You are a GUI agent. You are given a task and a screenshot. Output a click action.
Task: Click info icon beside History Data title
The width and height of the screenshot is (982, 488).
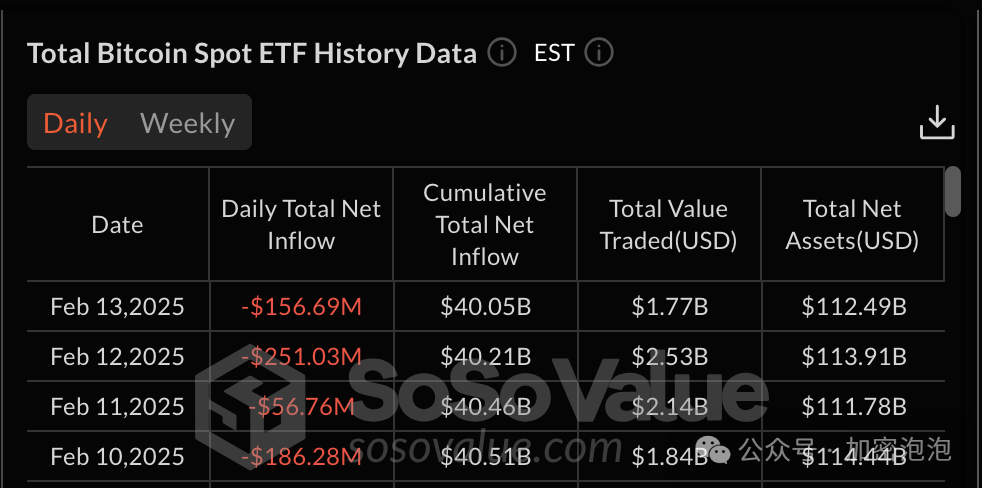click(502, 53)
